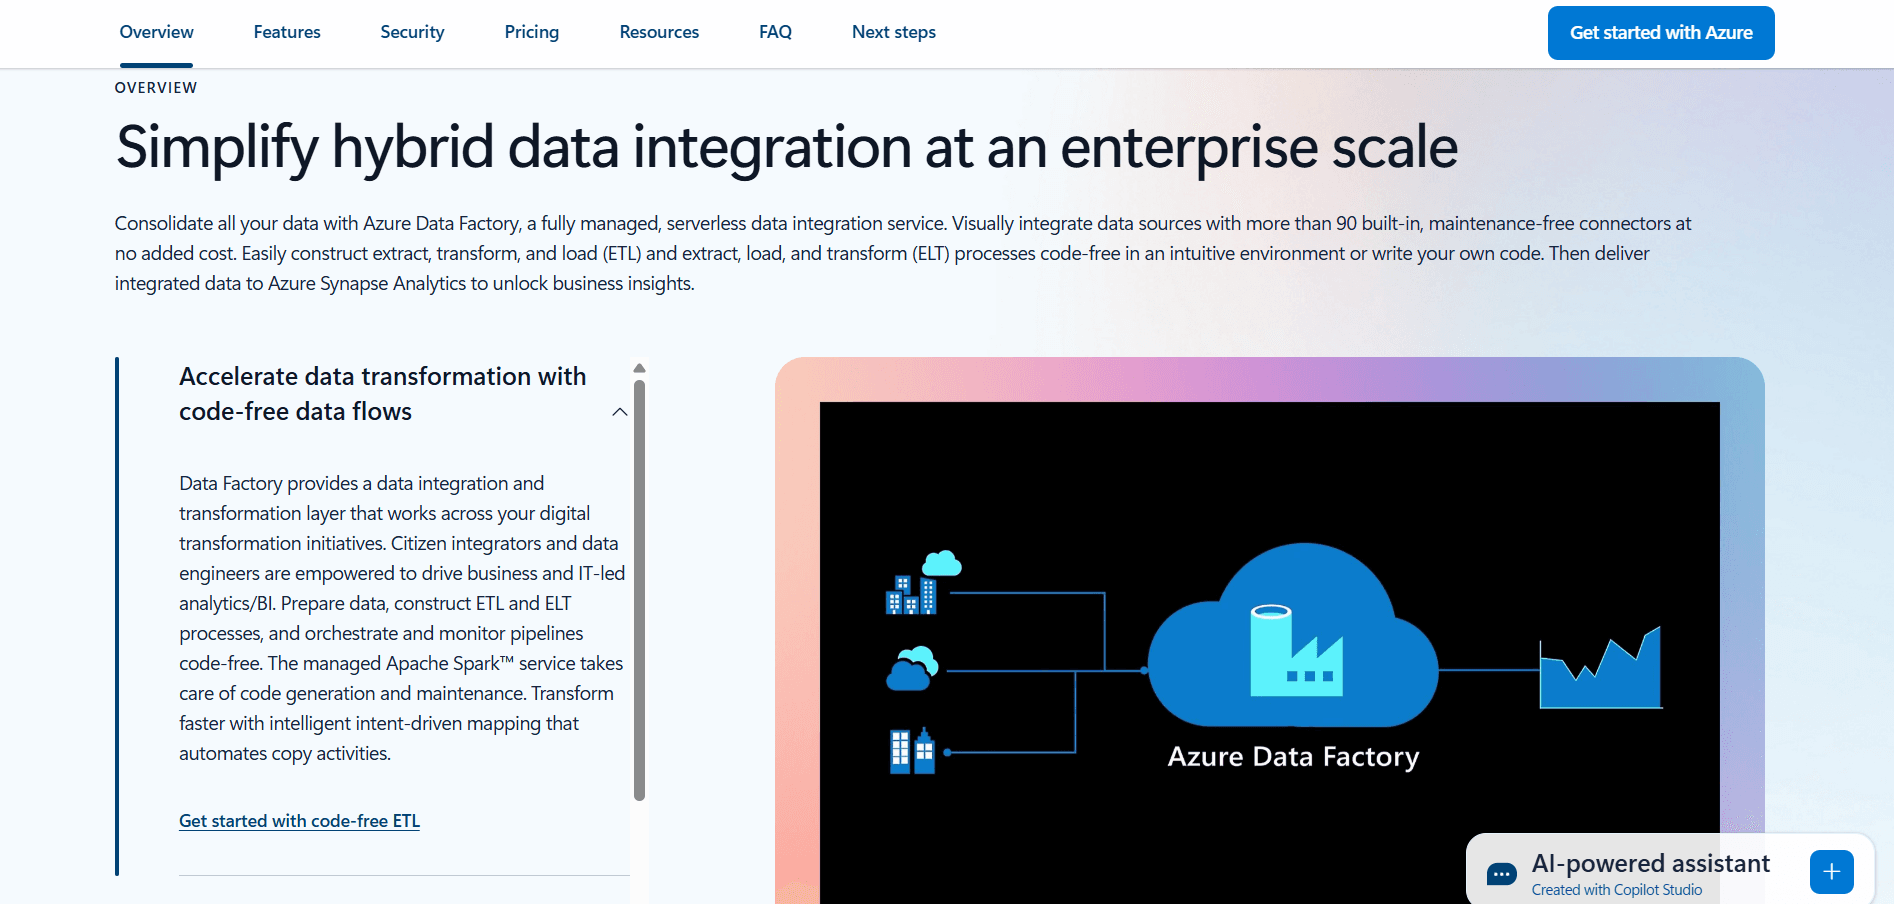This screenshot has width=1894, height=904.
Task: Open the AI-powered assistant plus button
Action: [1831, 872]
